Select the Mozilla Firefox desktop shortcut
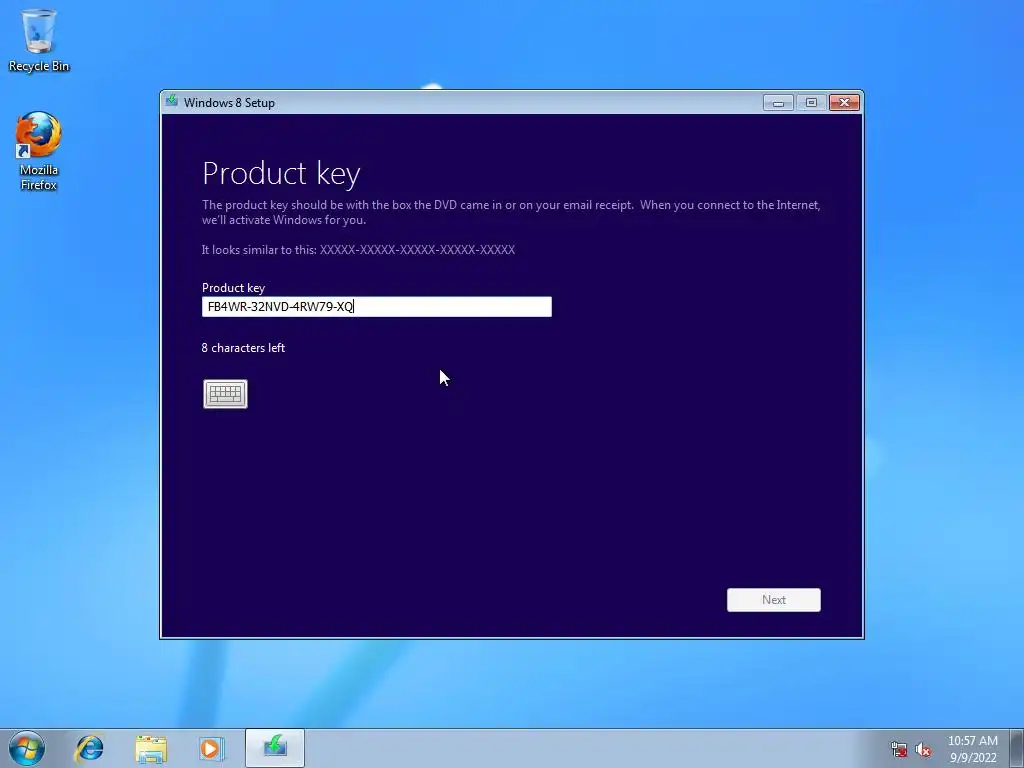Viewport: 1024px width, 768px height. (39, 152)
